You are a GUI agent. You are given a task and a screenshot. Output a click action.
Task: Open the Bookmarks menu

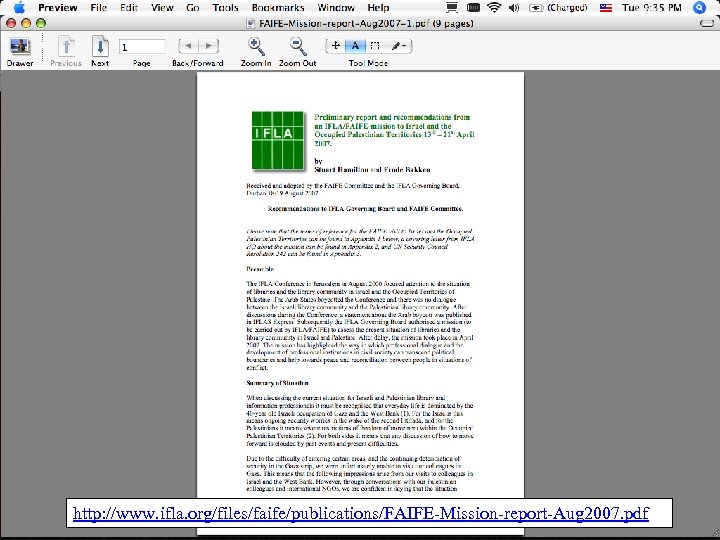tap(278, 8)
